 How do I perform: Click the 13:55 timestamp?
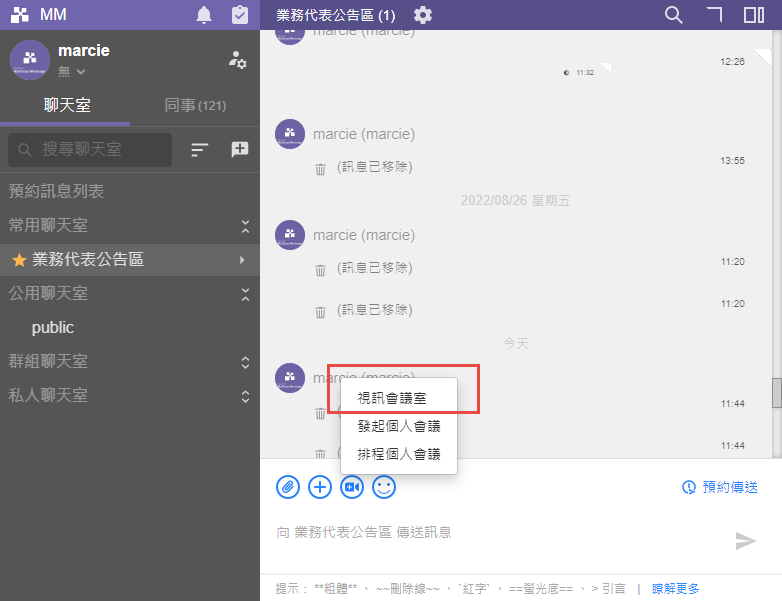(x=732, y=161)
